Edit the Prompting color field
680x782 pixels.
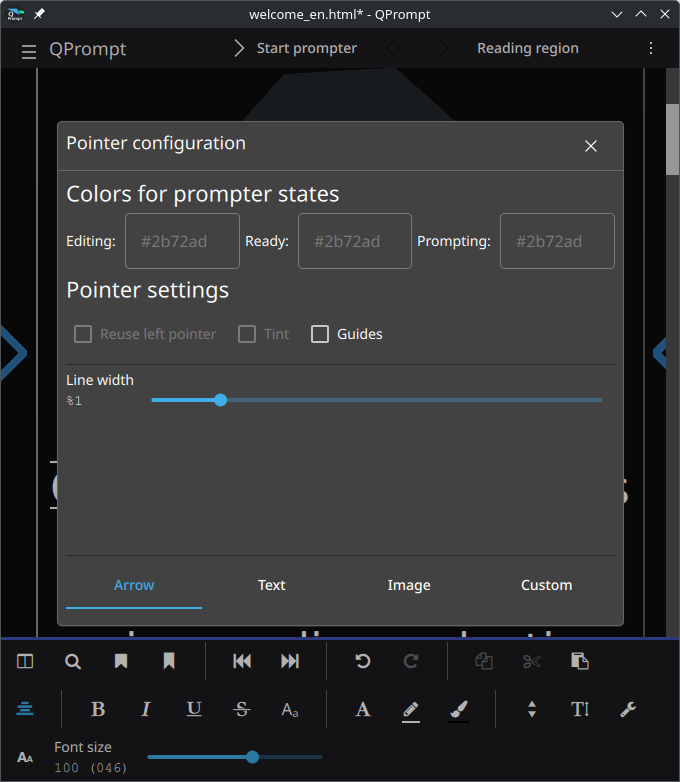tap(557, 241)
